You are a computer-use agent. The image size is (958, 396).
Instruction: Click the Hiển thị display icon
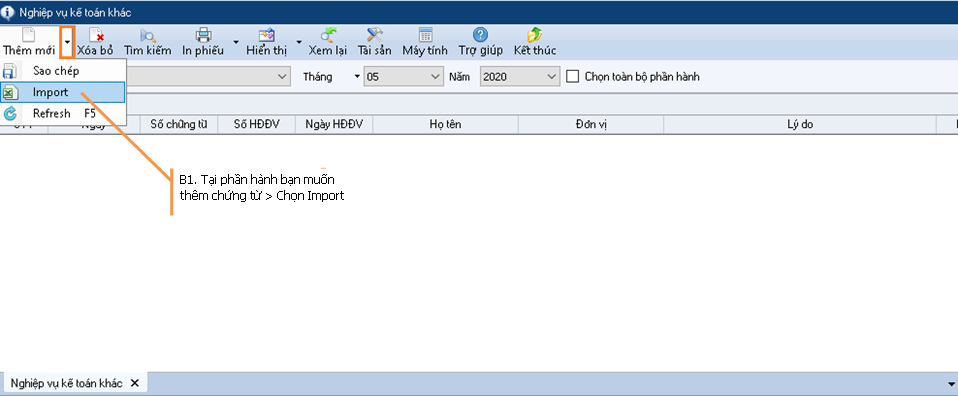pyautogui.click(x=267, y=35)
